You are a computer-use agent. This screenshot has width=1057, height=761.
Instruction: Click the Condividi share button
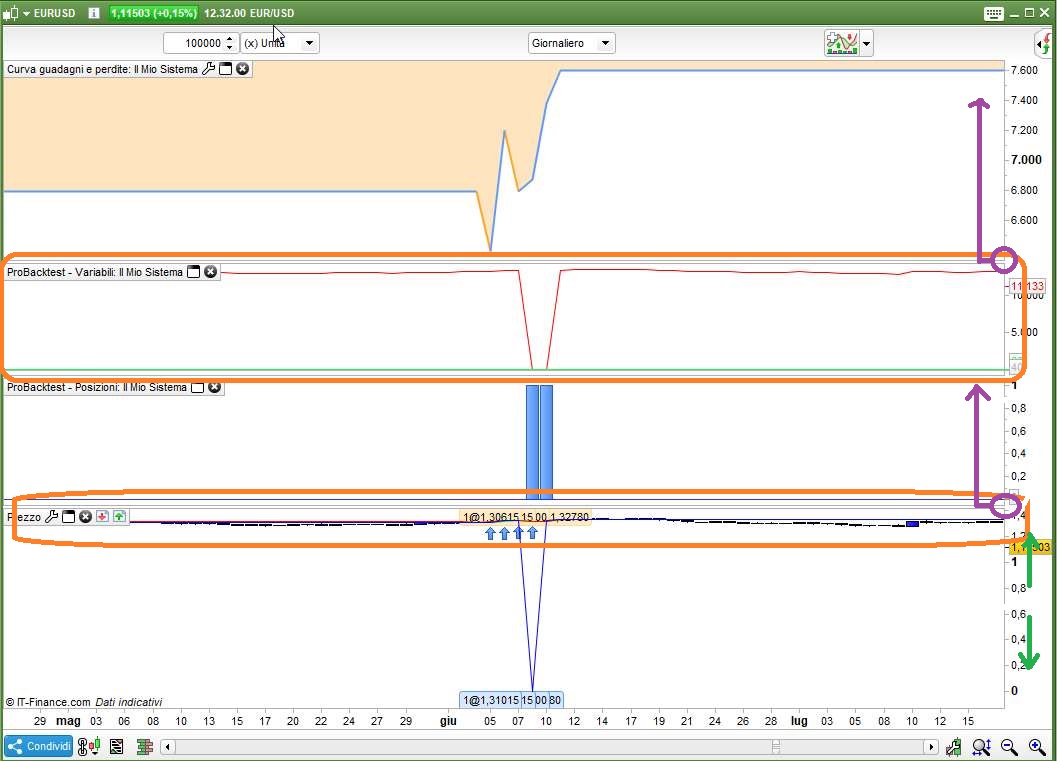[38, 746]
